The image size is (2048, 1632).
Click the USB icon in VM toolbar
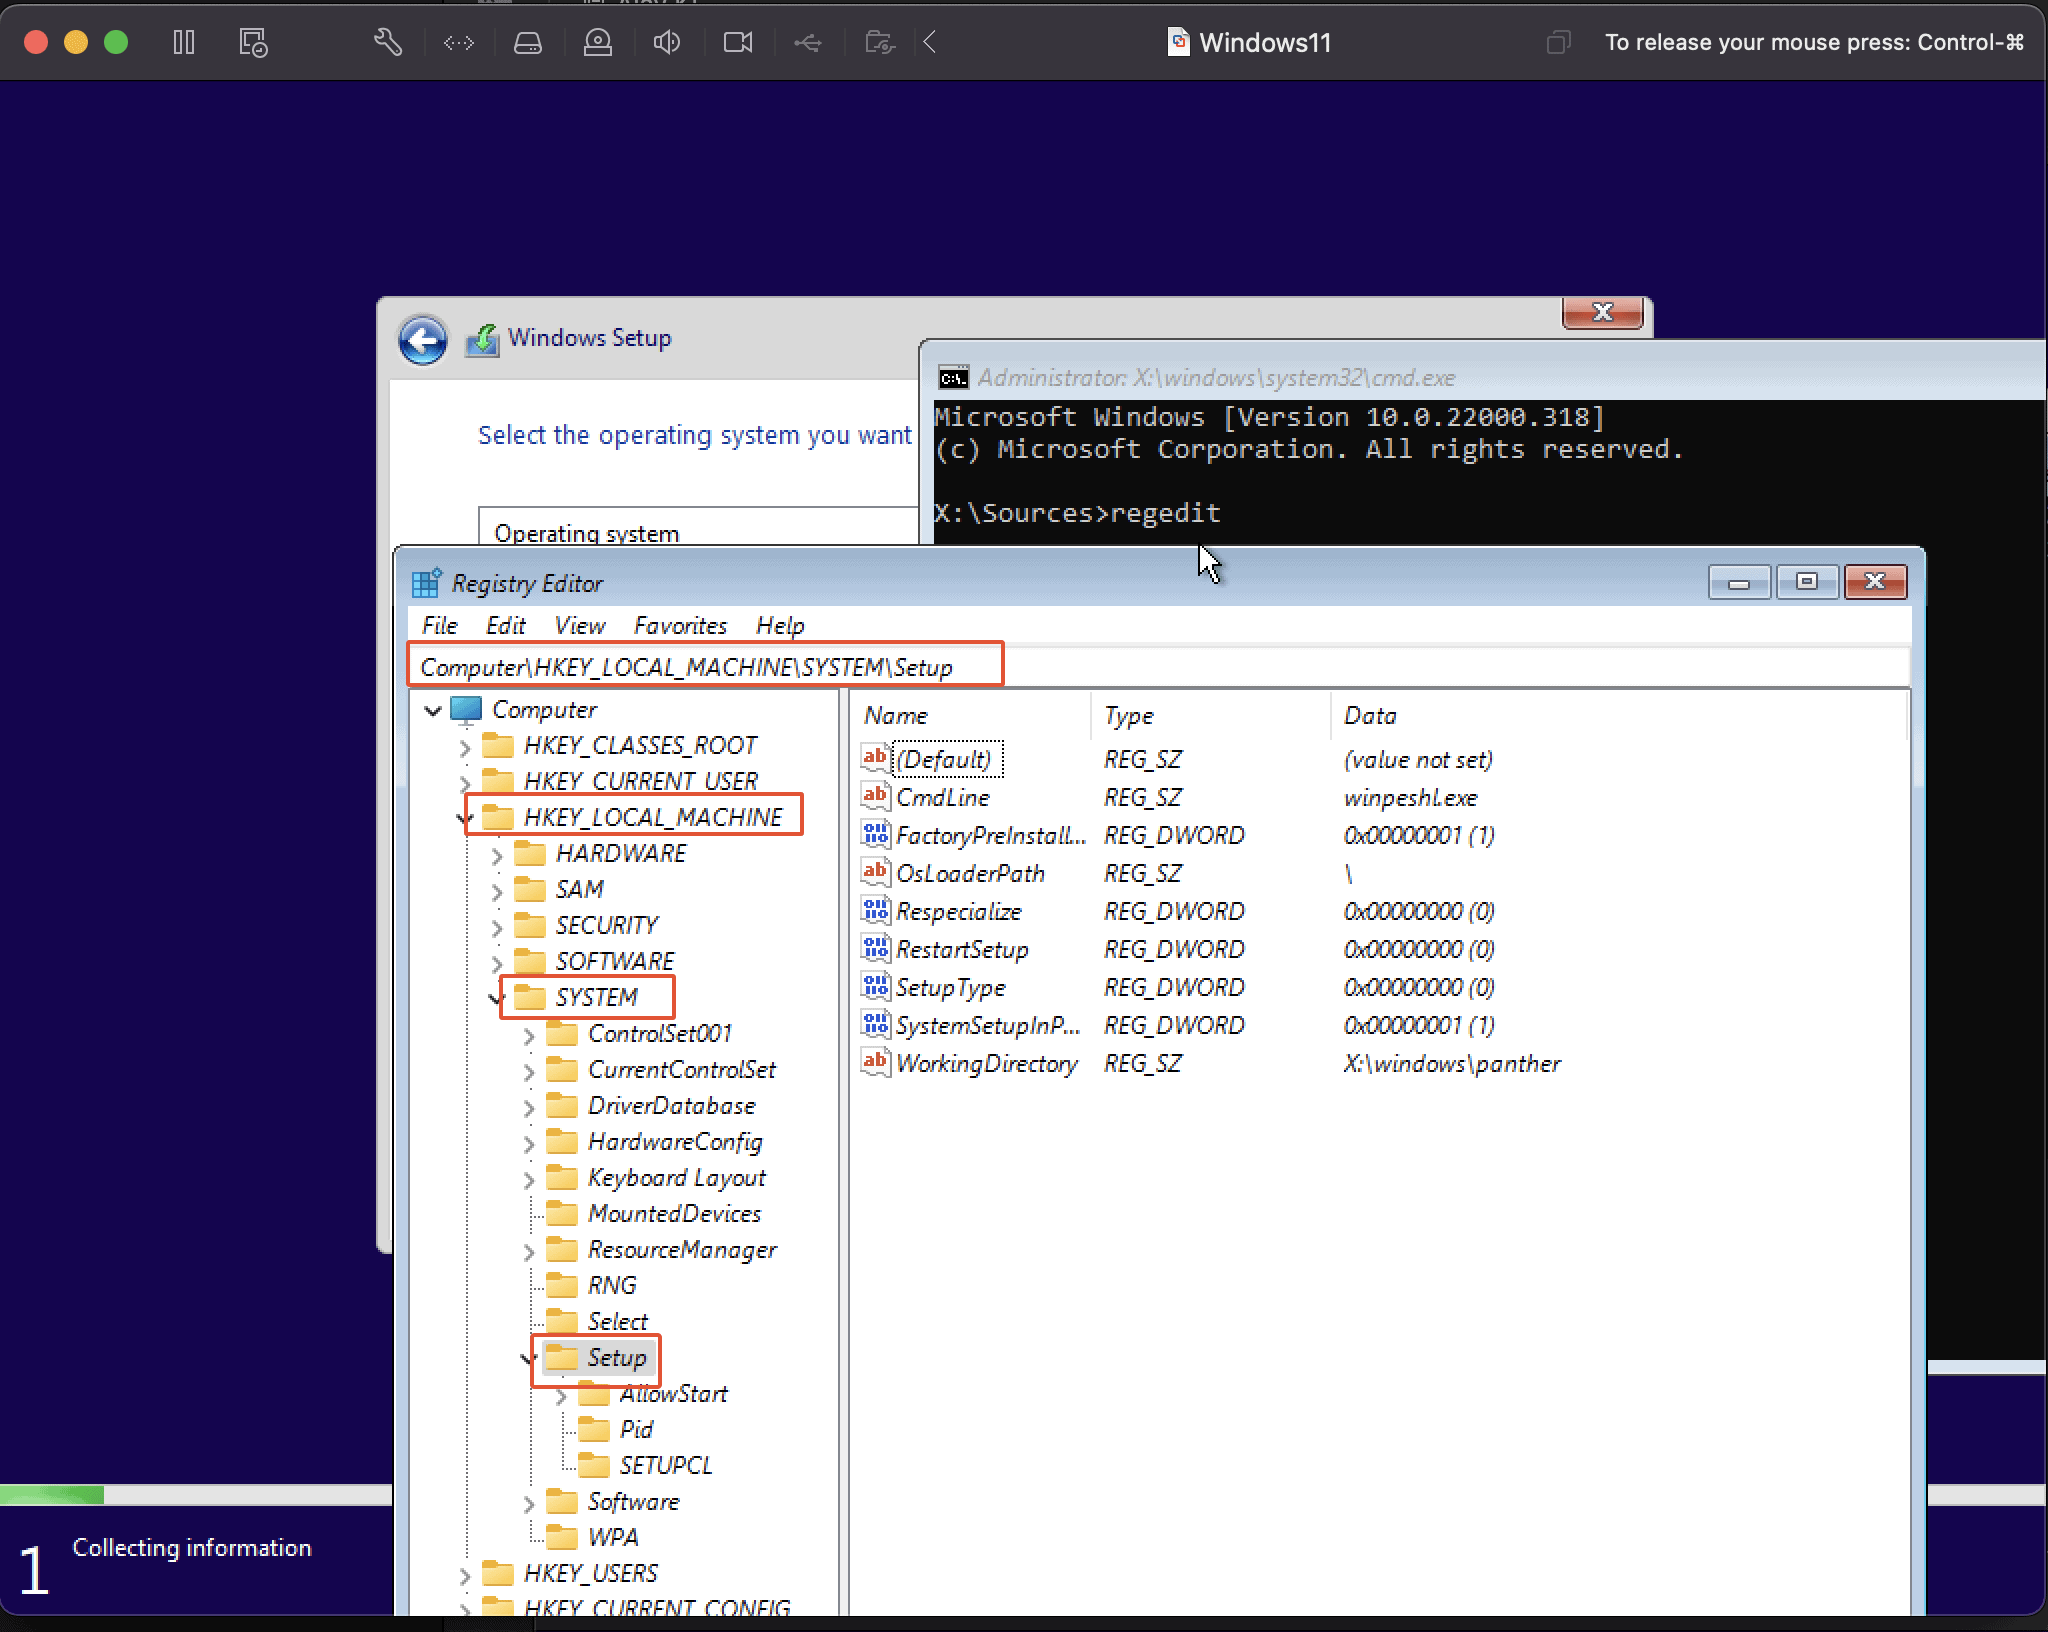(x=808, y=42)
